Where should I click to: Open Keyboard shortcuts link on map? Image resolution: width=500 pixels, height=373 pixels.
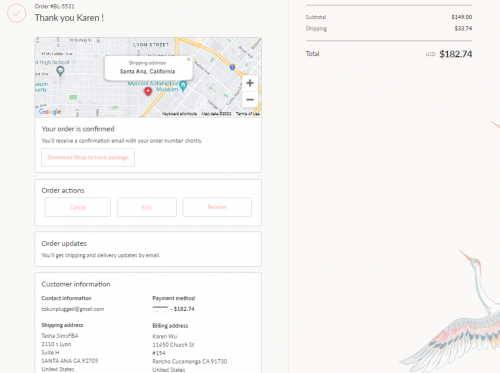coord(179,114)
